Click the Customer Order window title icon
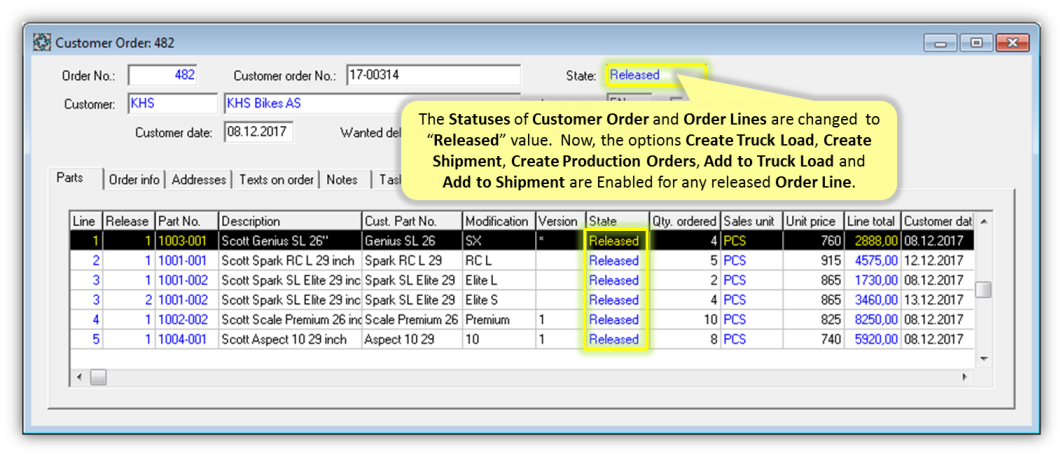 (x=42, y=43)
